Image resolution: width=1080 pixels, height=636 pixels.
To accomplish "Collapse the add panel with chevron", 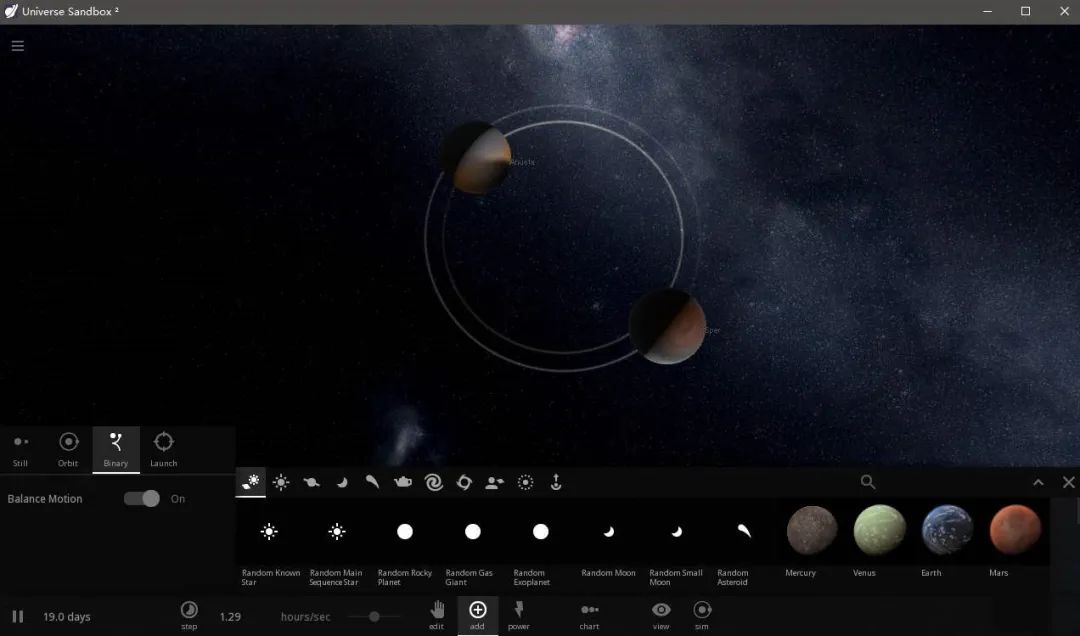I will tap(1038, 483).
